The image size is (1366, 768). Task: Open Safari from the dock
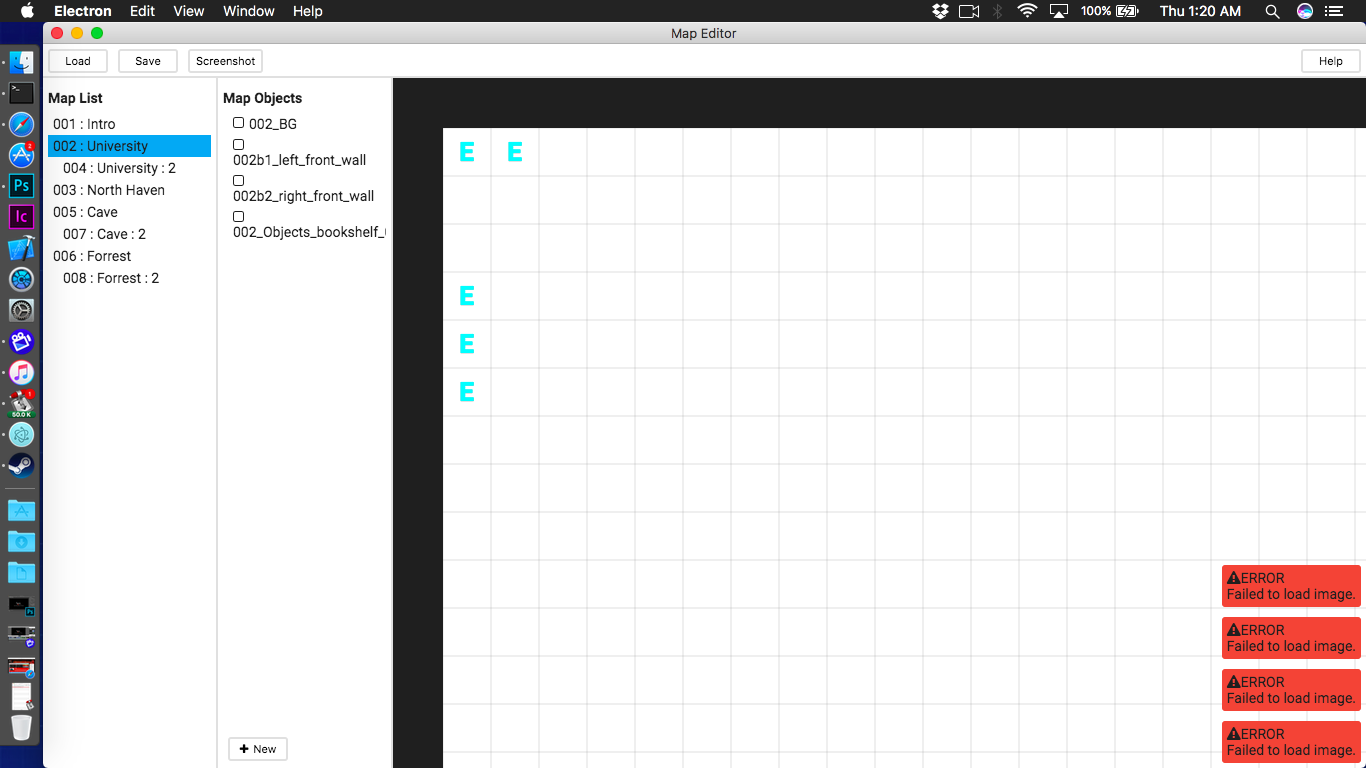point(21,124)
